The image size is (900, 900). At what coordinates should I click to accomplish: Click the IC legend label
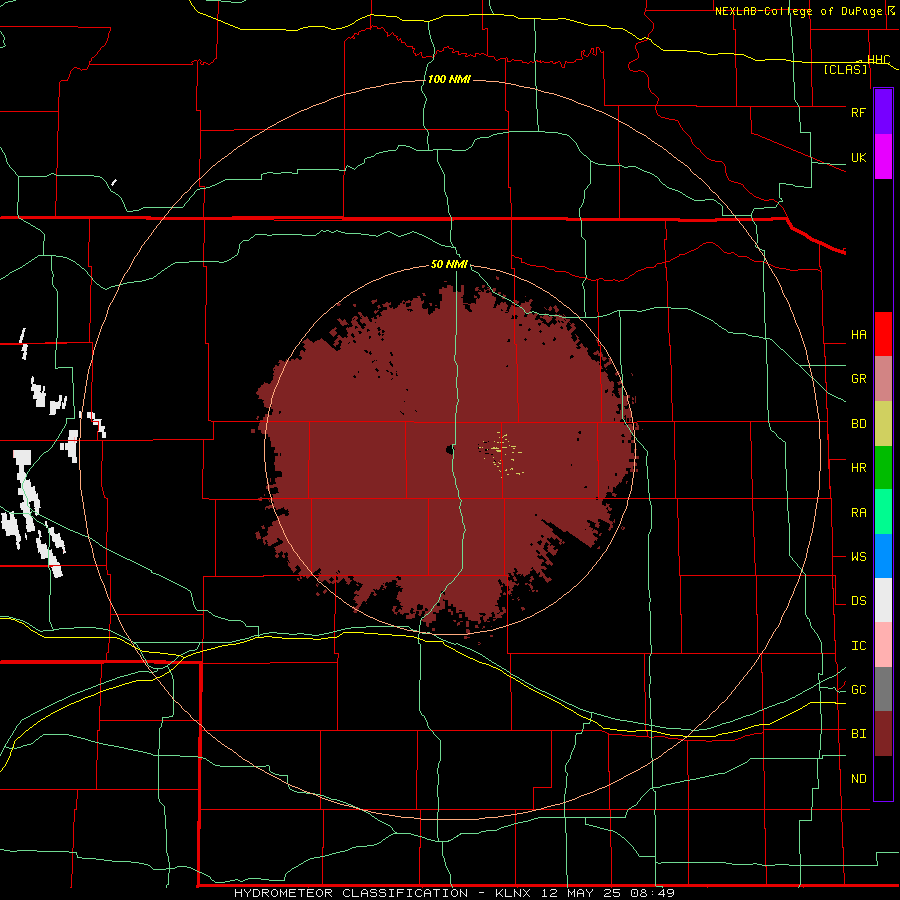click(858, 646)
